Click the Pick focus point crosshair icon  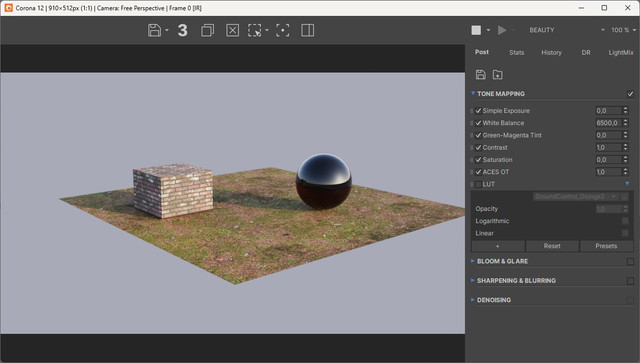click(x=282, y=30)
